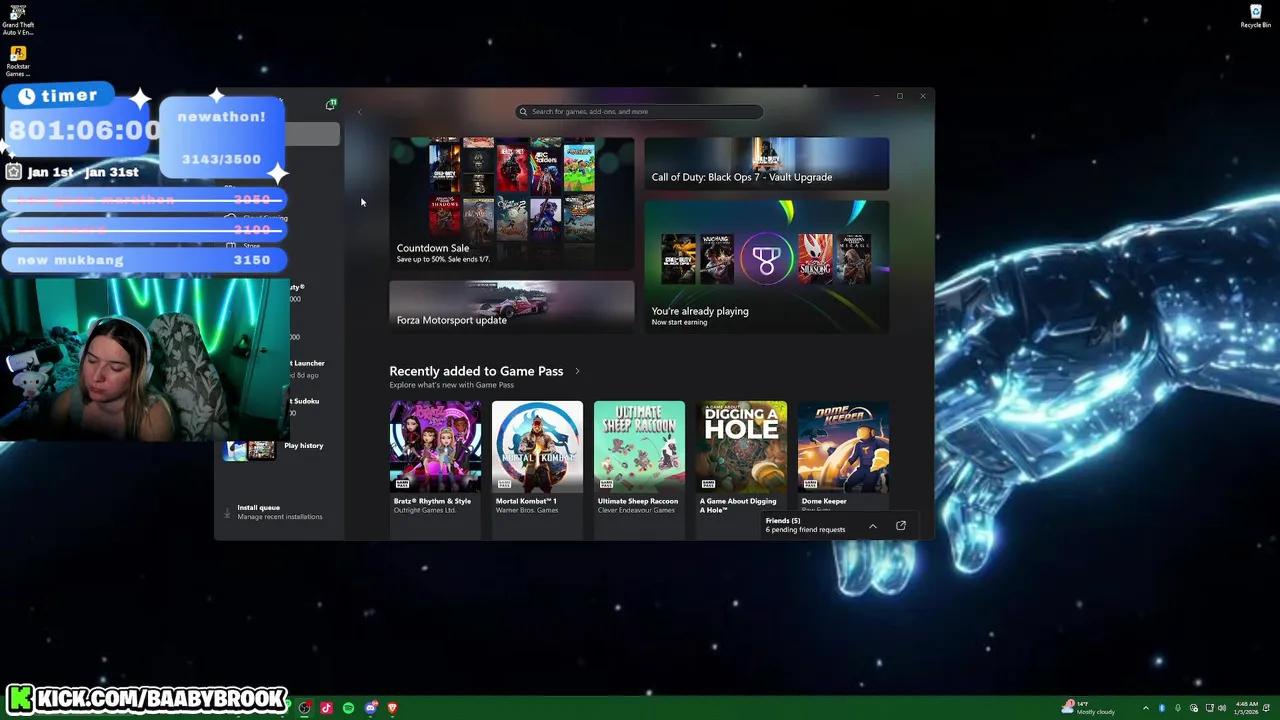Click 'Manage recent installations' text

click(280, 517)
